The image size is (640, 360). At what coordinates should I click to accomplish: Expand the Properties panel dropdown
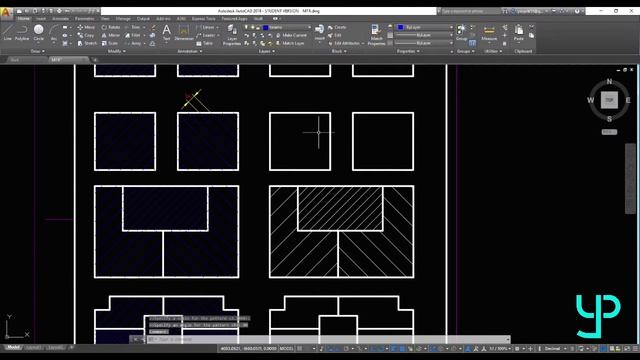[408, 51]
